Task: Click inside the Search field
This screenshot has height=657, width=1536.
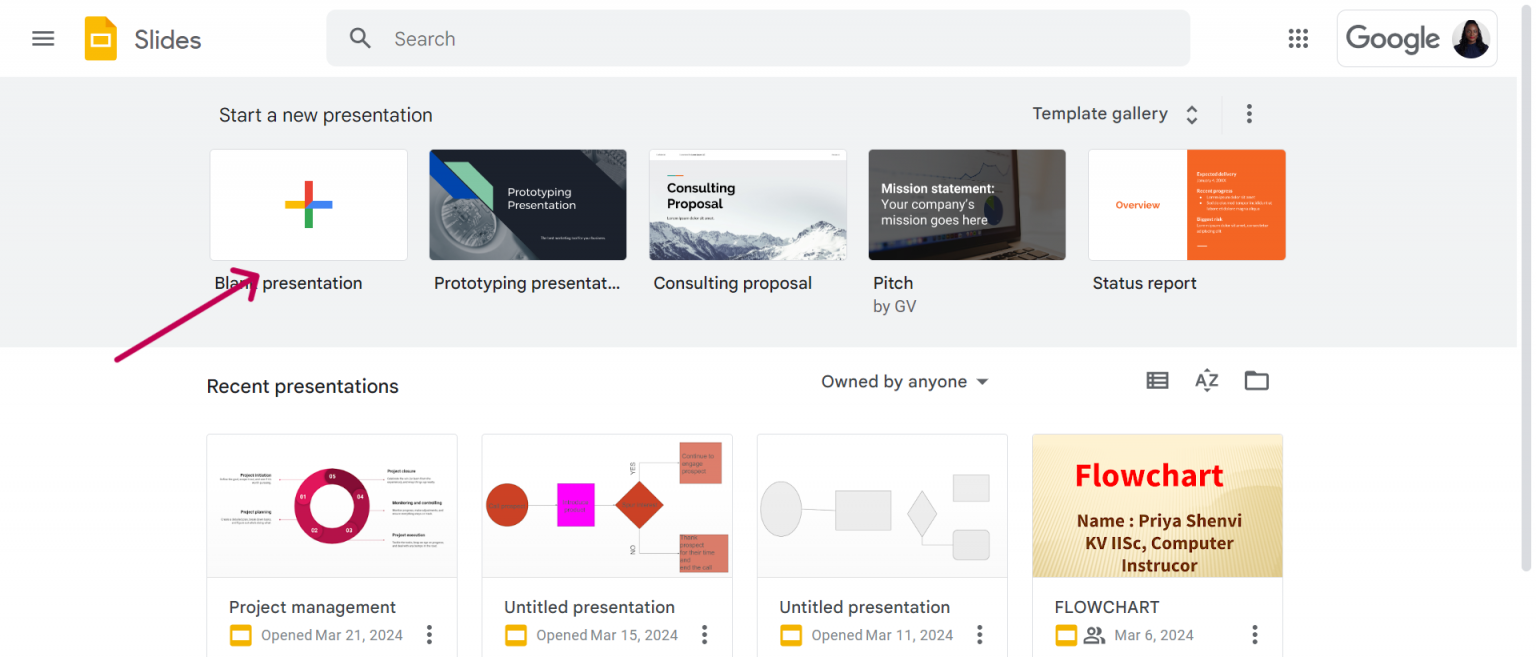Action: pos(600,38)
